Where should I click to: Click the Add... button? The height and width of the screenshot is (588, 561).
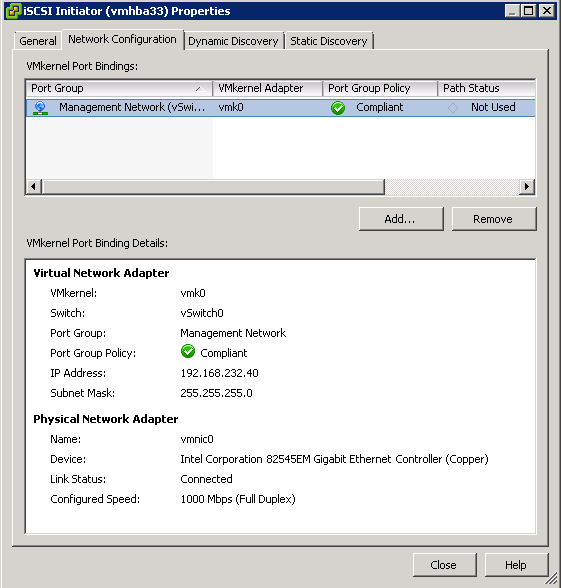(x=401, y=219)
